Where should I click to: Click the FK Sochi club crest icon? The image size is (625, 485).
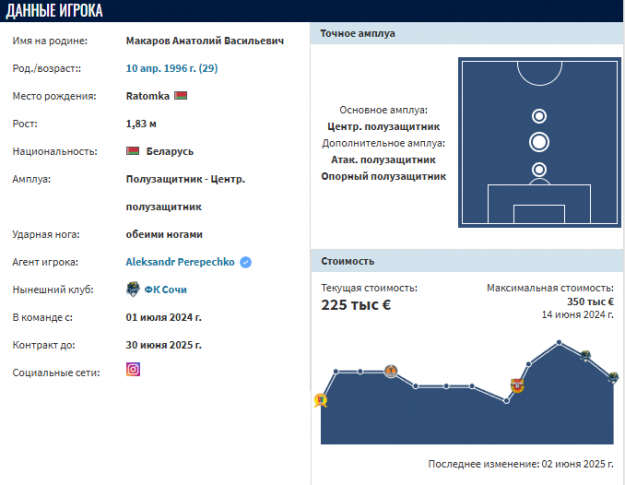133,289
